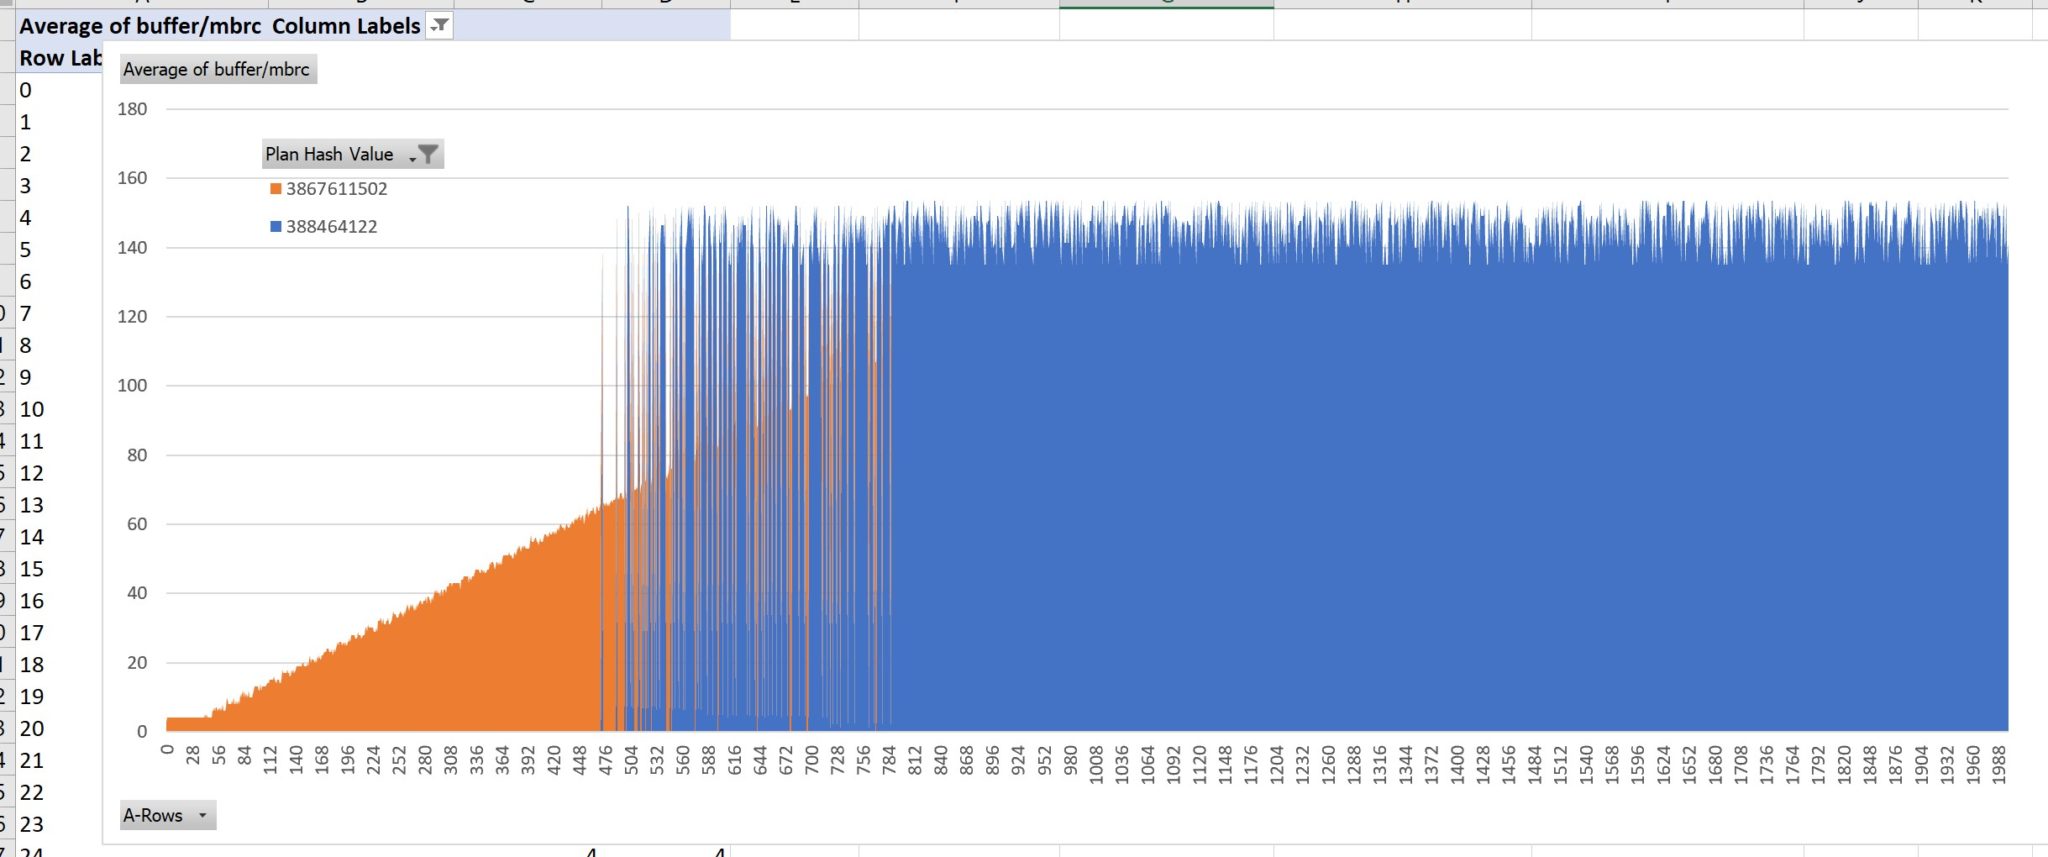
Task: Open the A-Rows axis field dropdown
Action: click(x=202, y=815)
